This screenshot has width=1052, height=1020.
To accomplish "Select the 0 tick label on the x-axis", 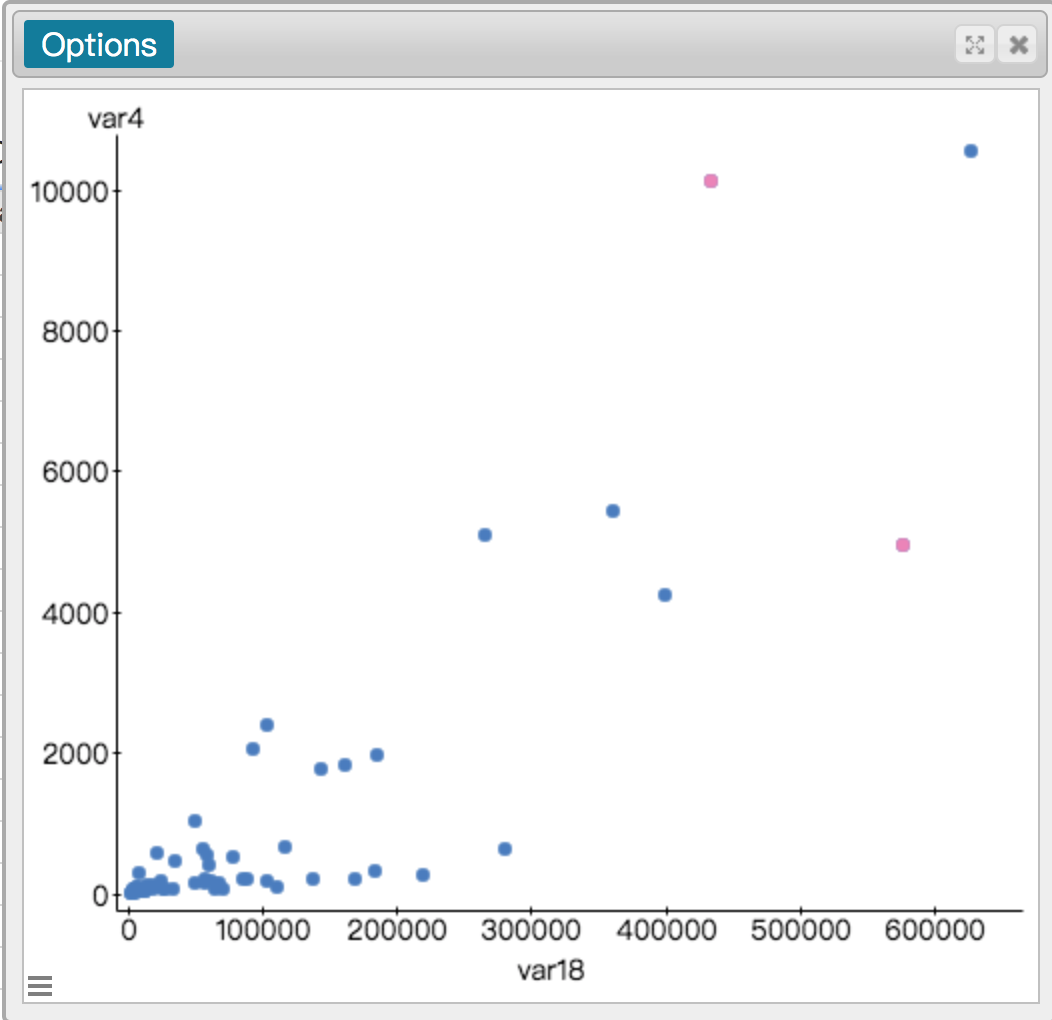I will point(128,929).
